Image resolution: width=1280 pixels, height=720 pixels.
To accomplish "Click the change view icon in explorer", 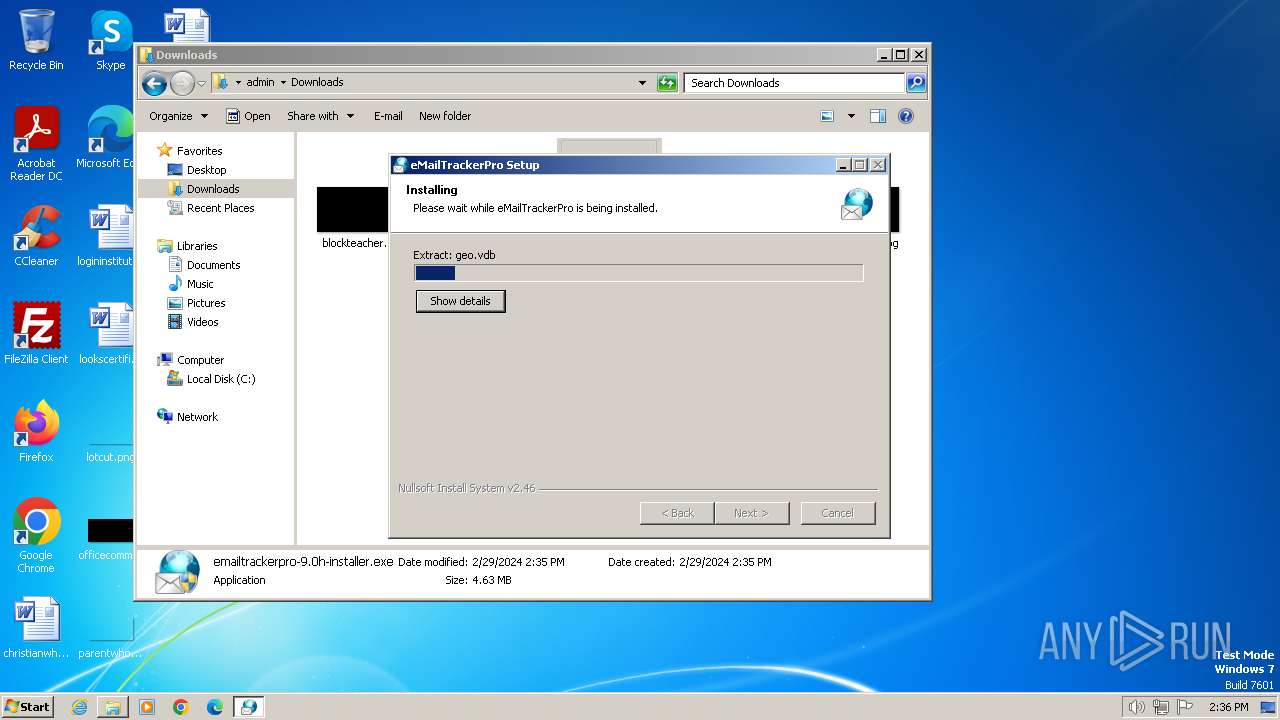I will [x=827, y=116].
